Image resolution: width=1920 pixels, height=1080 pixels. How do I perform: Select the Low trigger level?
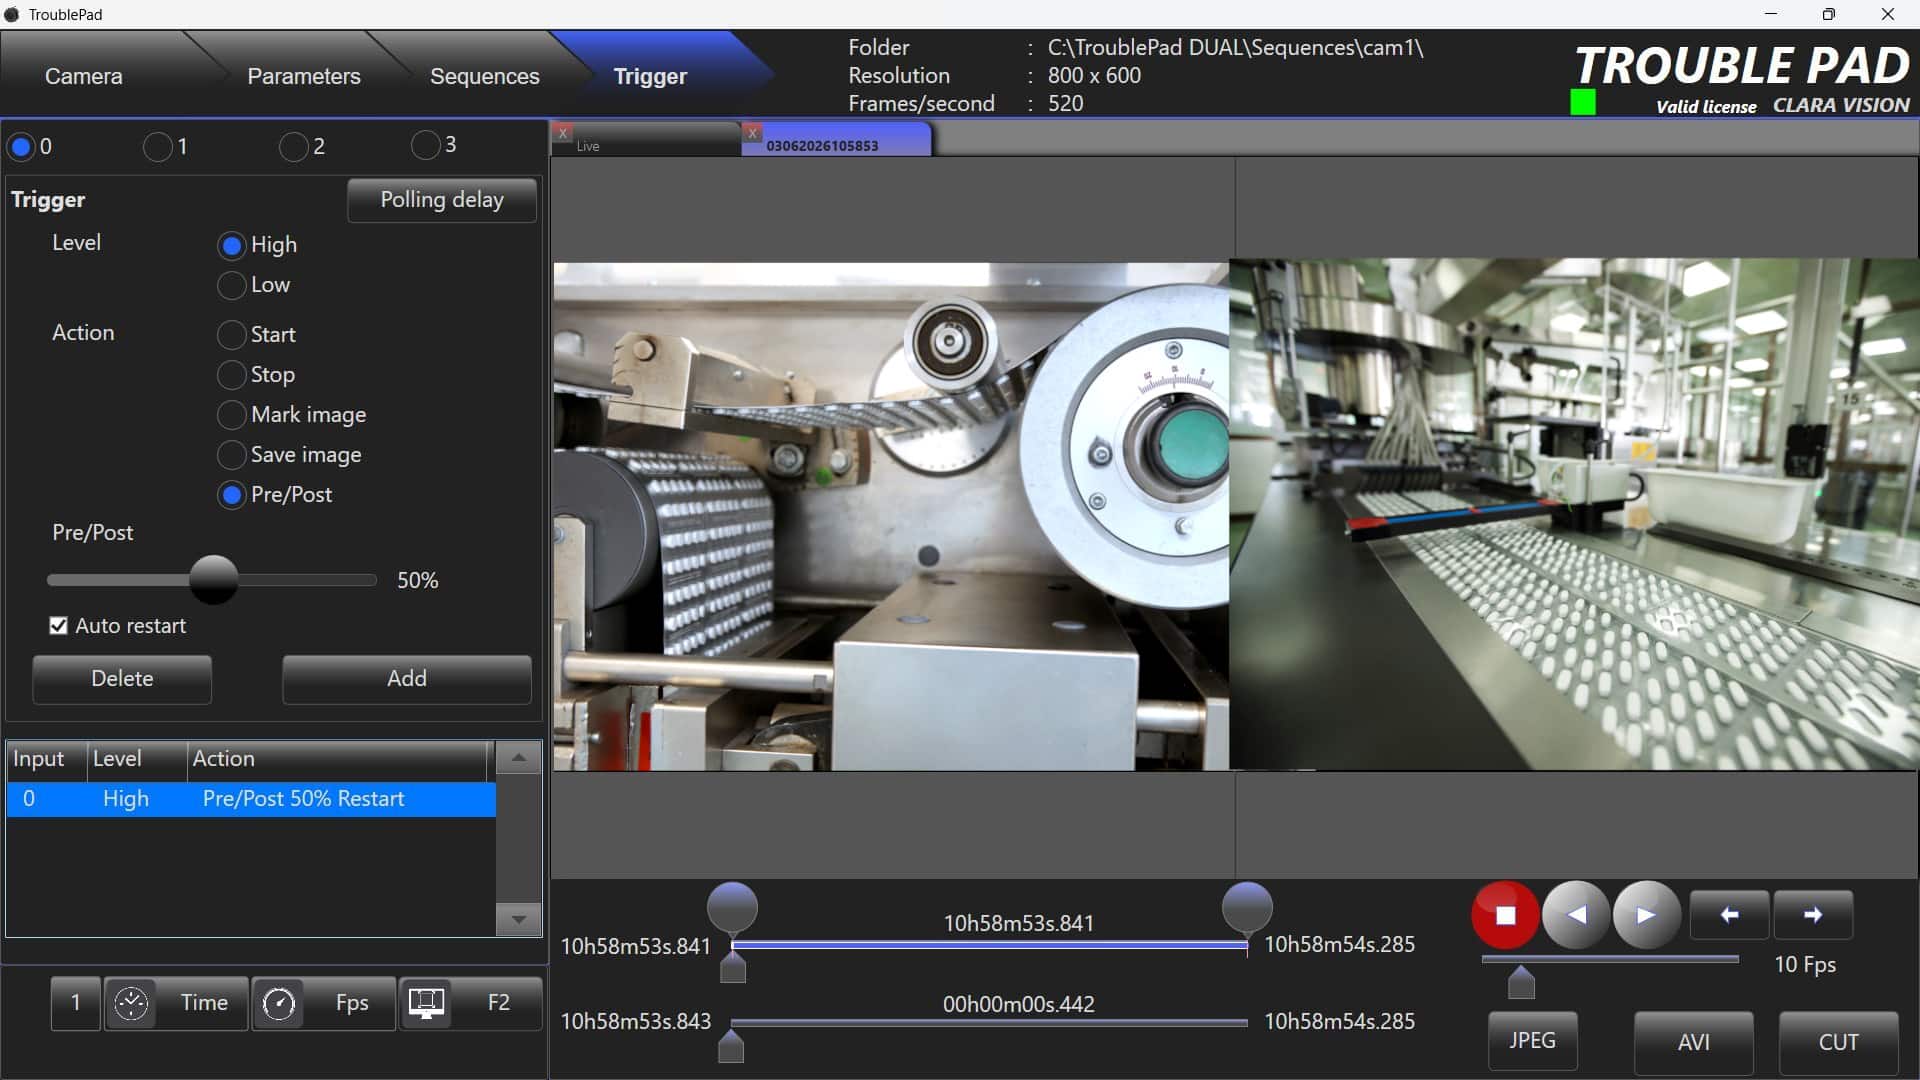(x=232, y=285)
